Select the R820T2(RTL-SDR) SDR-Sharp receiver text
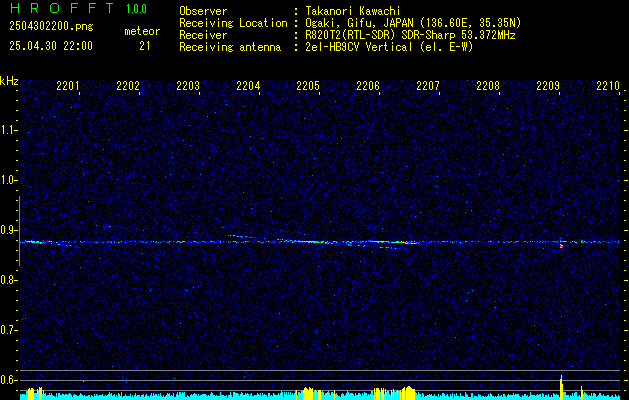 point(410,35)
